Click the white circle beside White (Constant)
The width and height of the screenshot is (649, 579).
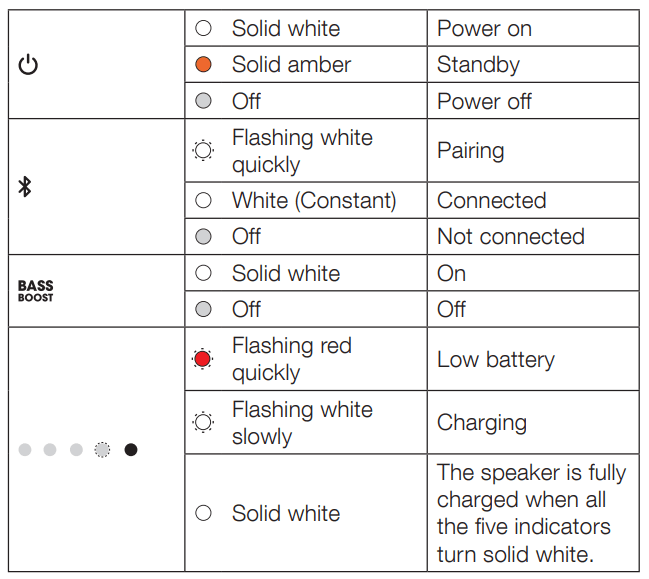coord(204,200)
